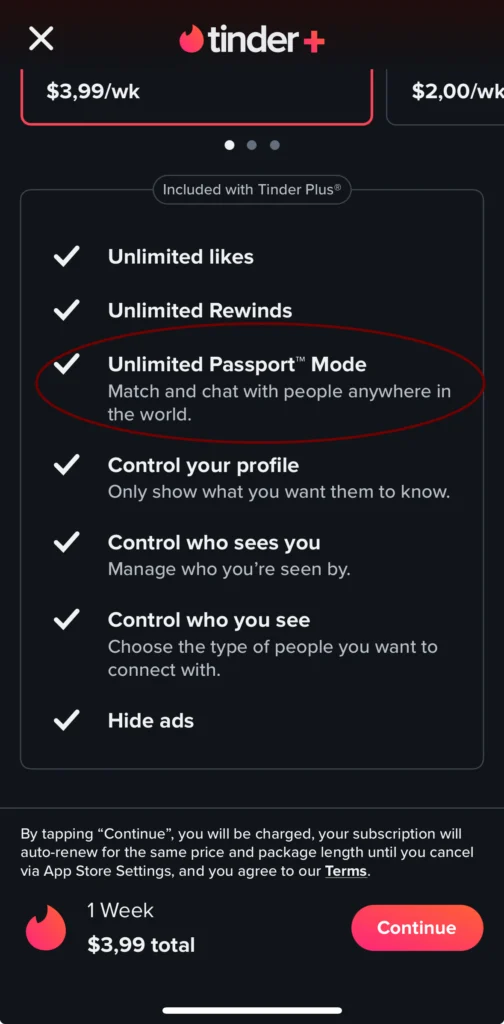Screen dimensions: 504x1024
Task: Tap the Tinder flame logo in header
Action: tap(191, 39)
